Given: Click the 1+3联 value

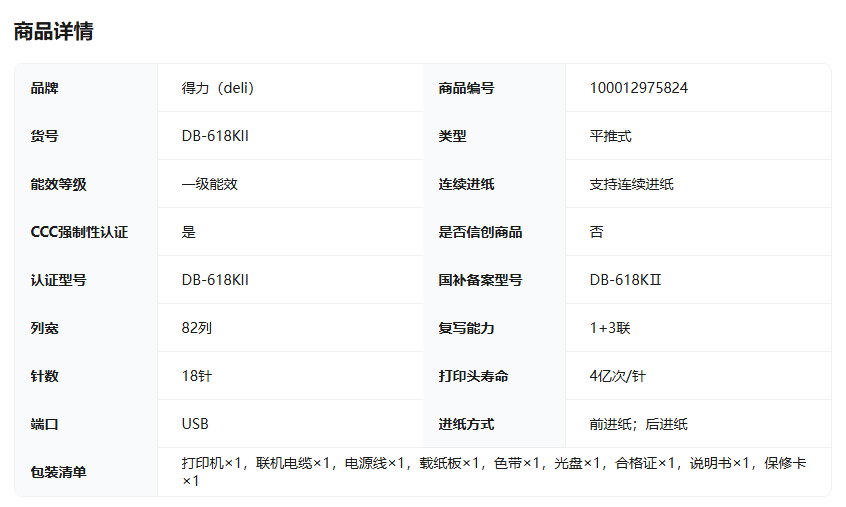Looking at the screenshot, I should [610, 328].
